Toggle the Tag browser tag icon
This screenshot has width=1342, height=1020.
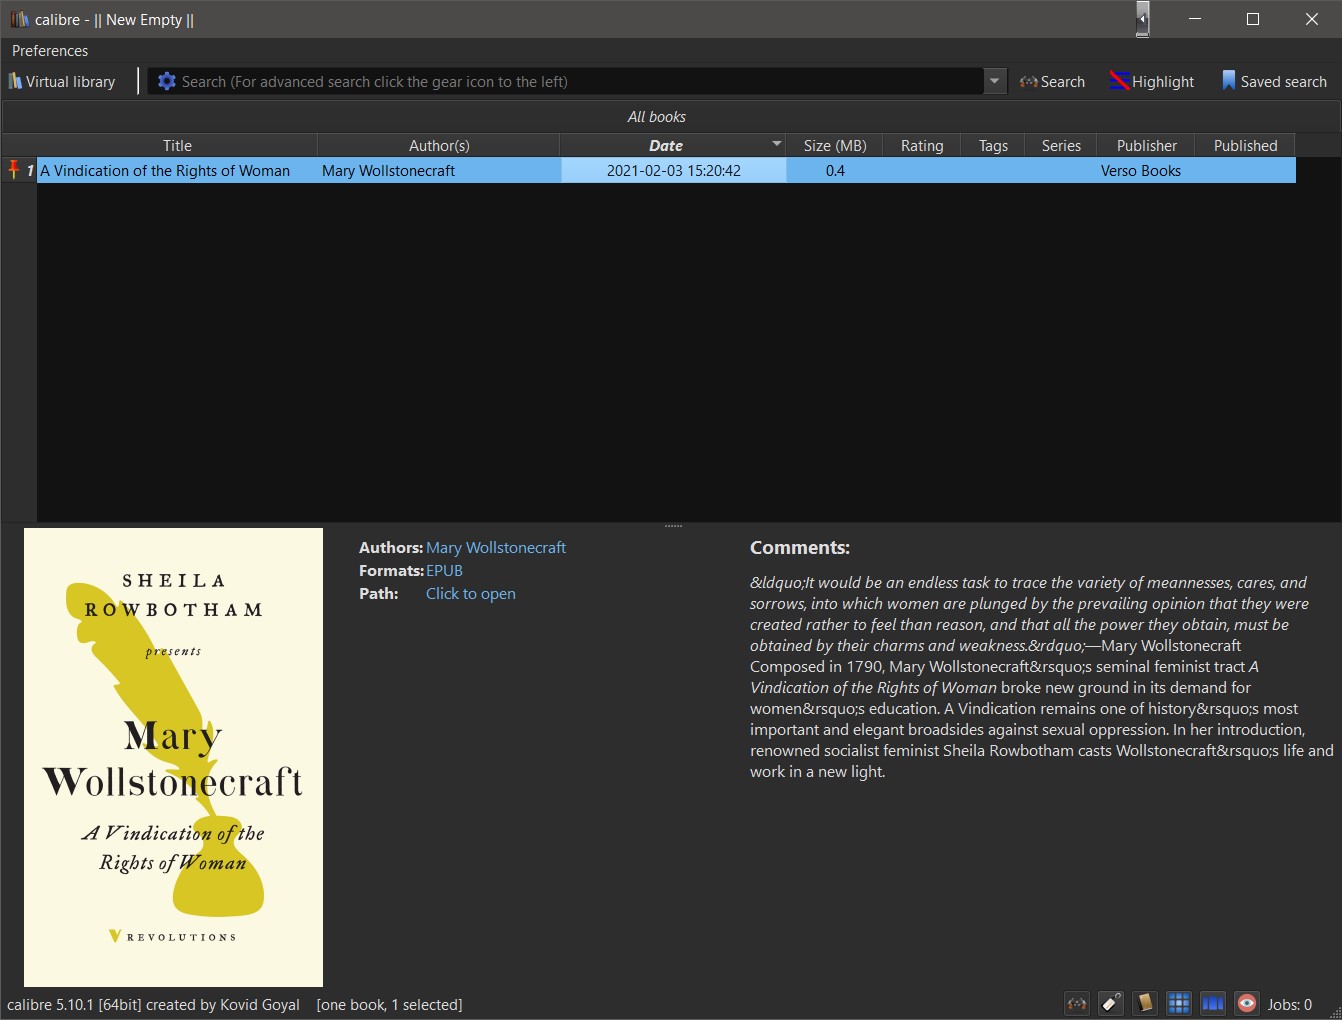coord(1111,1004)
